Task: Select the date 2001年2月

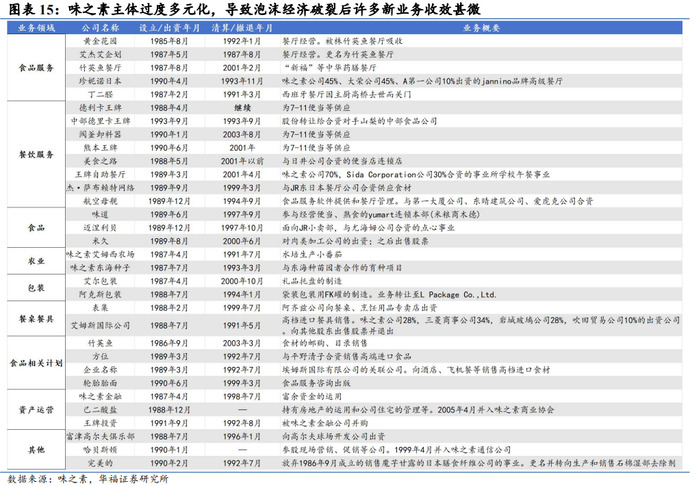Action: click(242, 68)
